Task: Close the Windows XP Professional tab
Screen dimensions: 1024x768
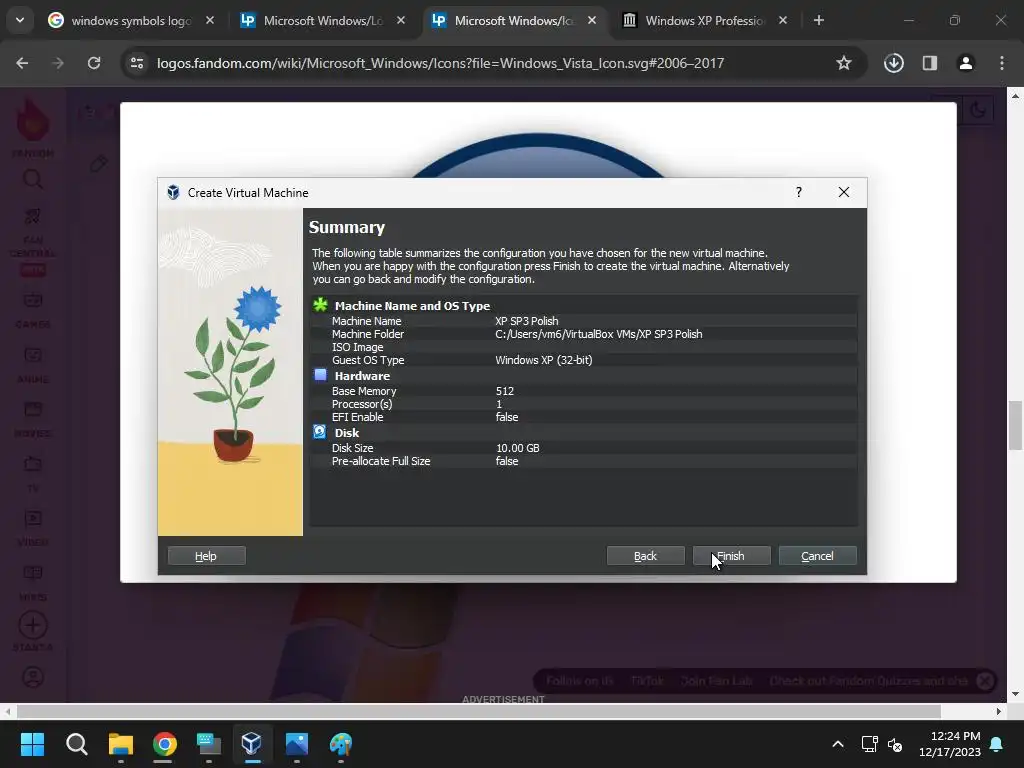Action: pos(782,20)
